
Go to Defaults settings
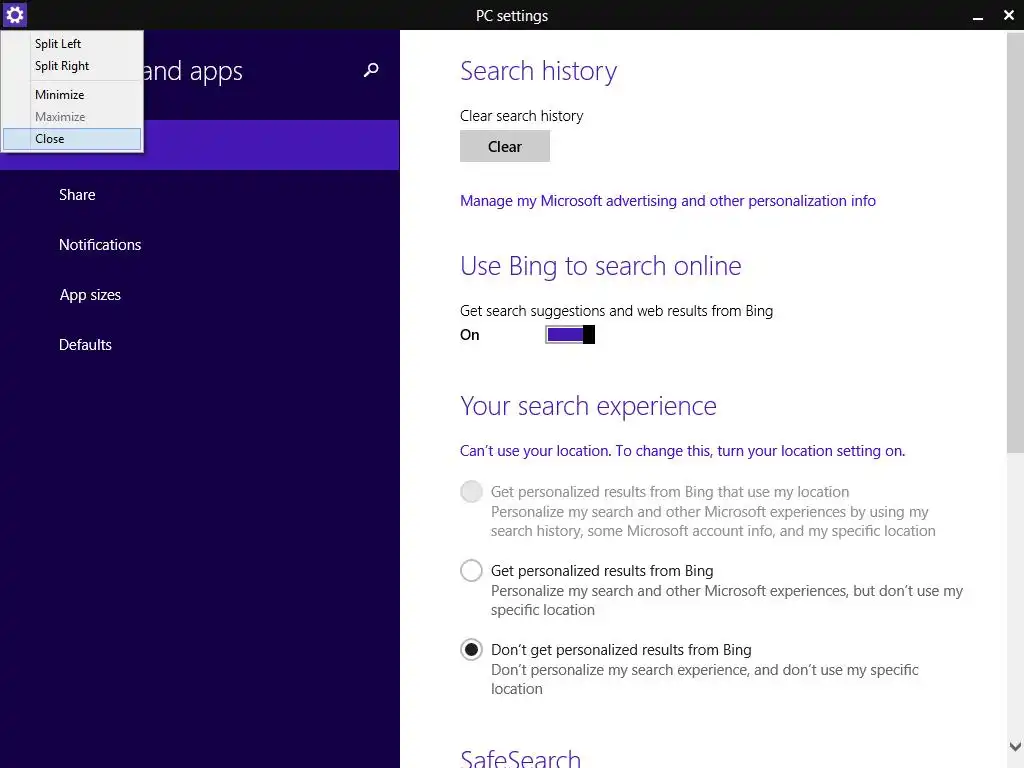point(86,345)
